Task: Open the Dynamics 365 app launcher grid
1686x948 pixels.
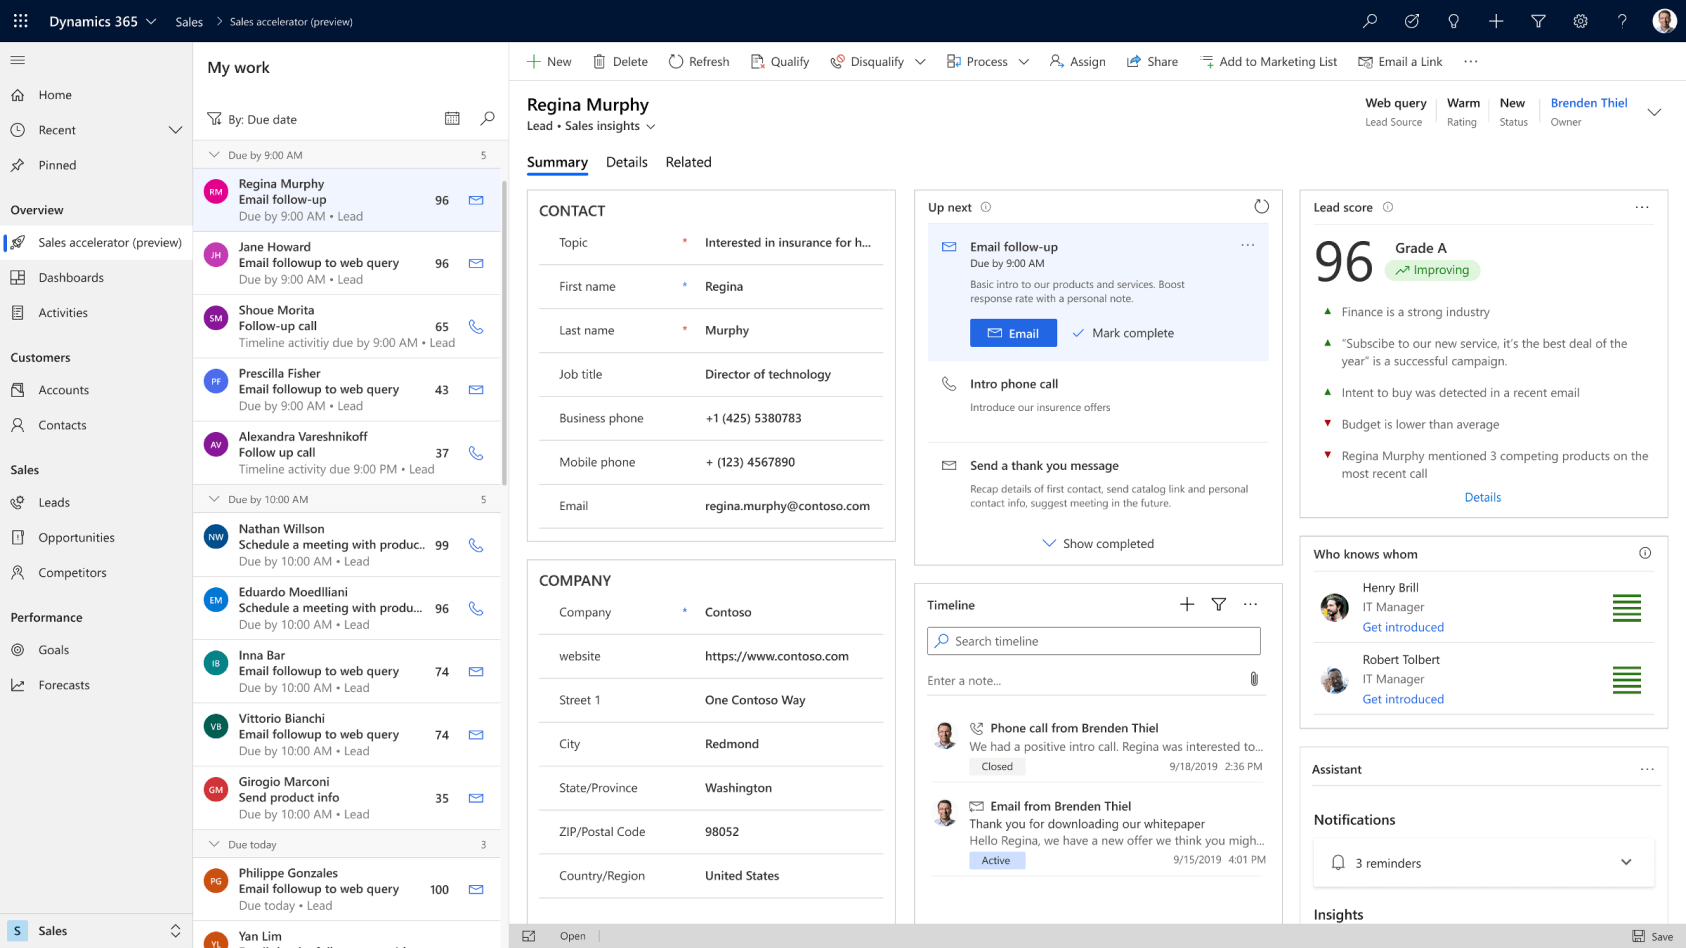Action: click(x=20, y=21)
